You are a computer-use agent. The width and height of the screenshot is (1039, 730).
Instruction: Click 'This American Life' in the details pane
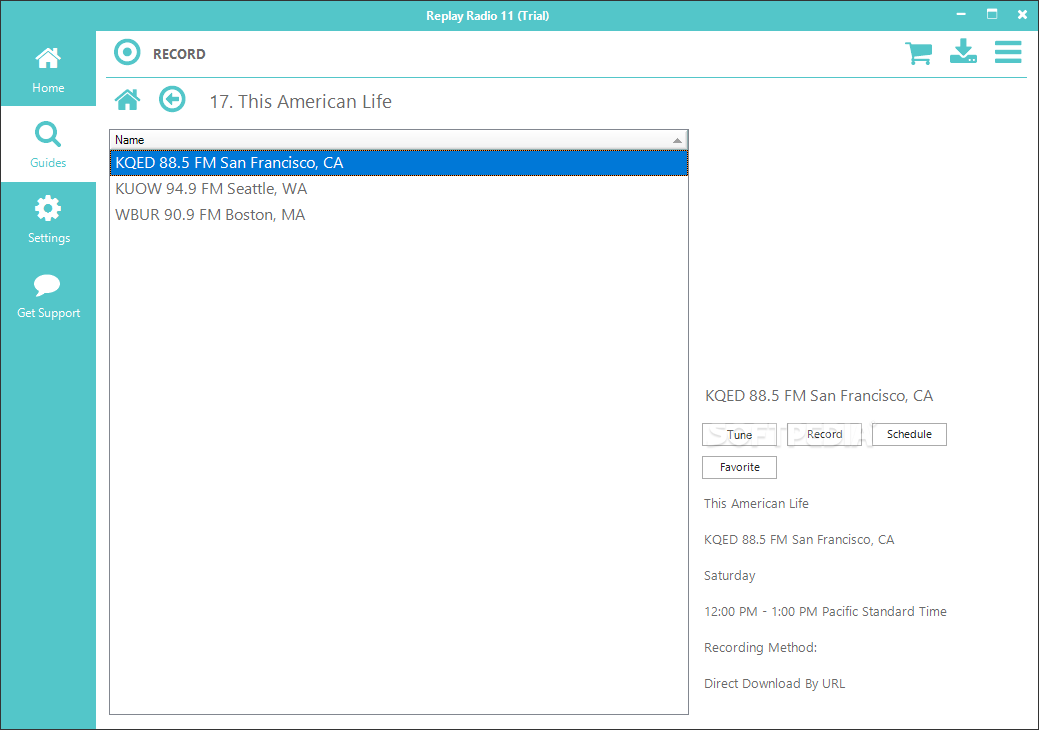[x=756, y=503]
